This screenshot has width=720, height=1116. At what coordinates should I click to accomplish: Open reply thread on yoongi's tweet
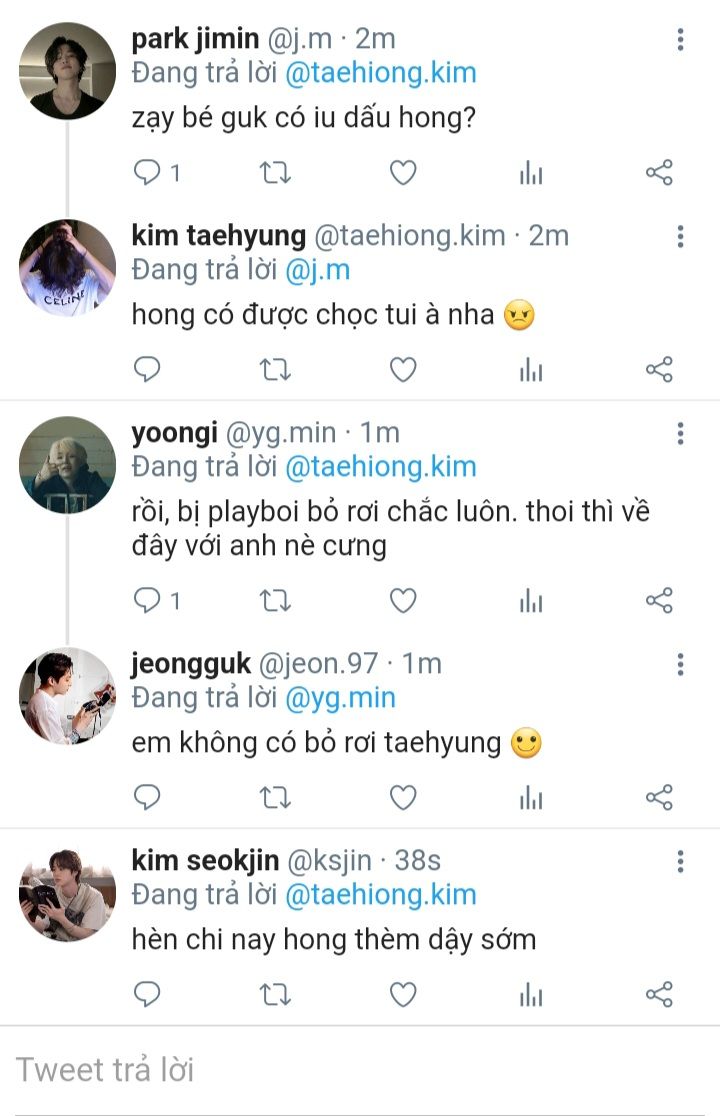pyautogui.click(x=148, y=600)
